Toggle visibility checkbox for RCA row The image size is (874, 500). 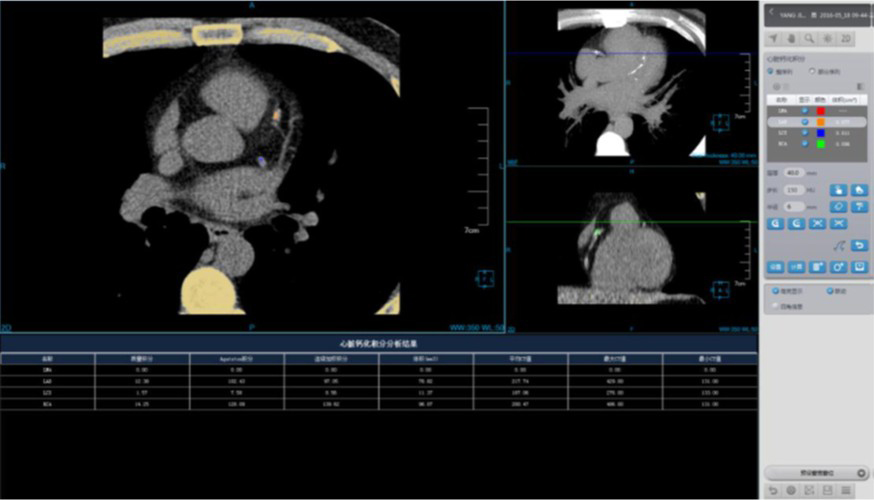805,144
